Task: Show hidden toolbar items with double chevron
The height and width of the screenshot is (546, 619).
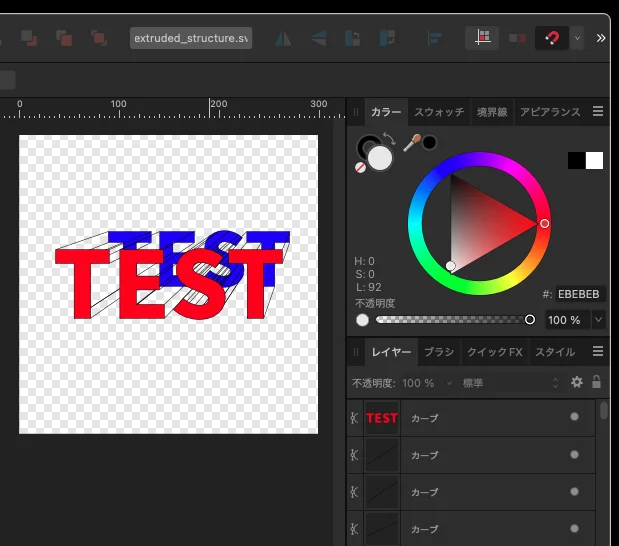Action: 601,38
